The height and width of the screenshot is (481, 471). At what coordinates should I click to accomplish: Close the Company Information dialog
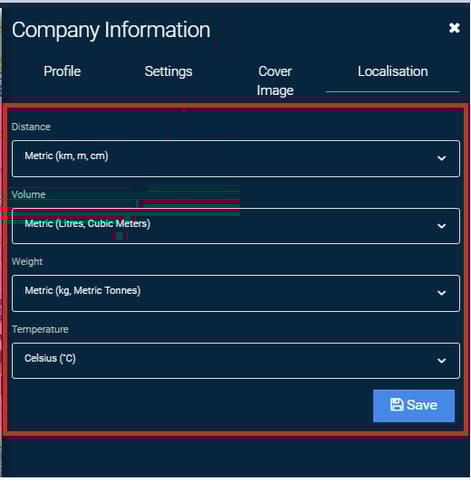click(x=454, y=28)
